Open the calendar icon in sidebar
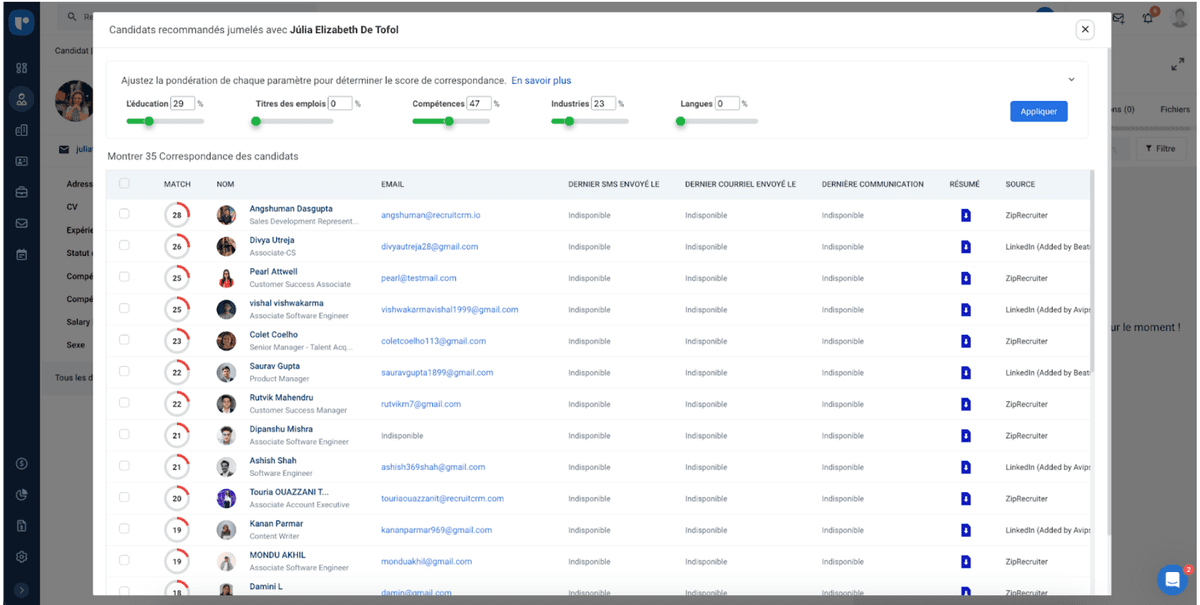The image size is (1200, 605). pos(21,254)
